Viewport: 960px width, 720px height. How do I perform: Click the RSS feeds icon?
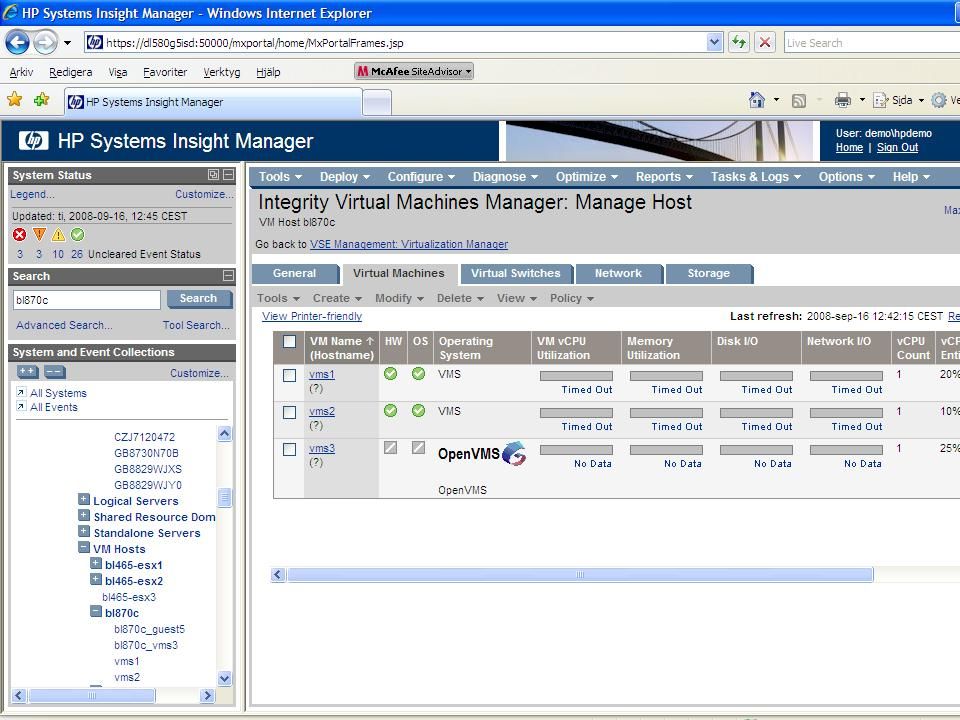pos(799,100)
